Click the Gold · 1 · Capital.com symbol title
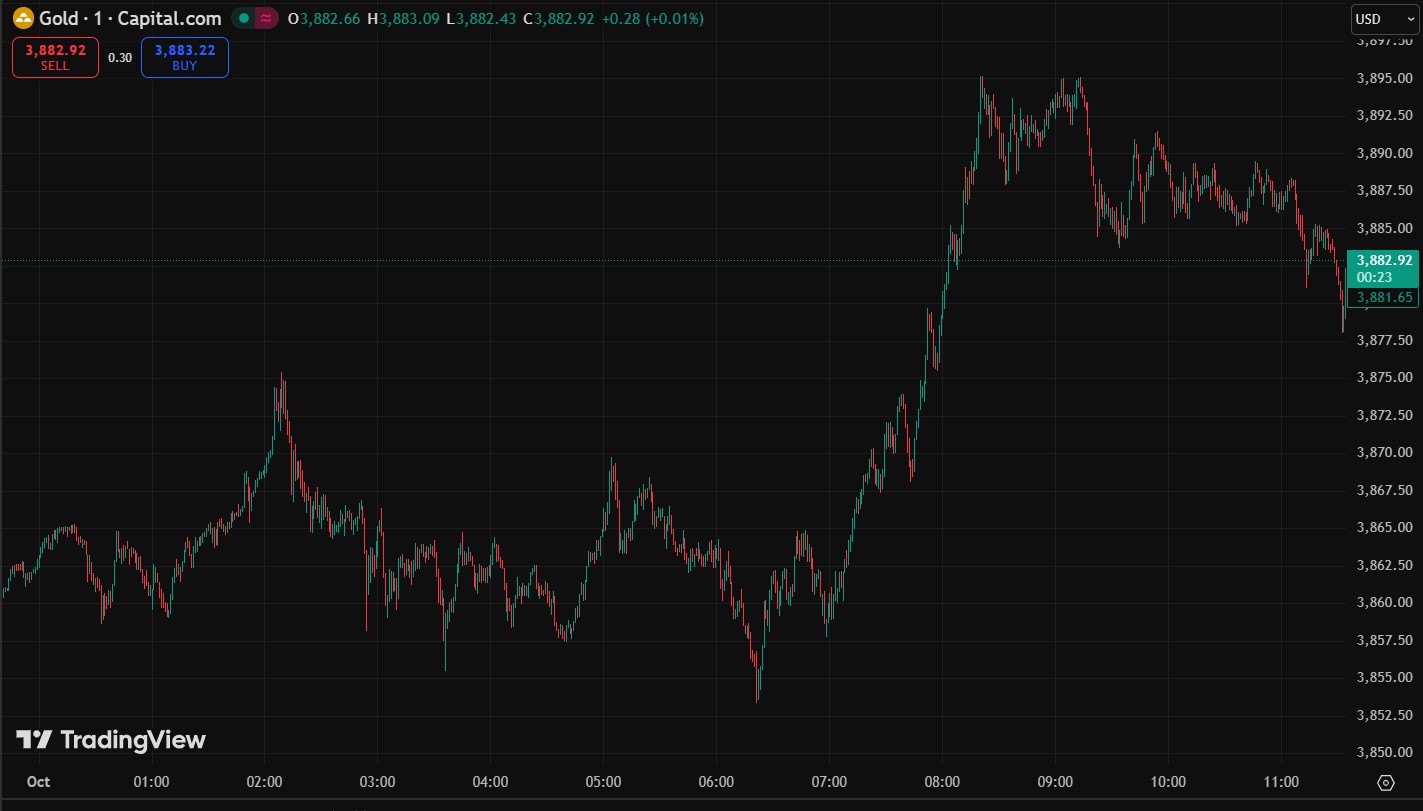1423x811 pixels. (130, 18)
